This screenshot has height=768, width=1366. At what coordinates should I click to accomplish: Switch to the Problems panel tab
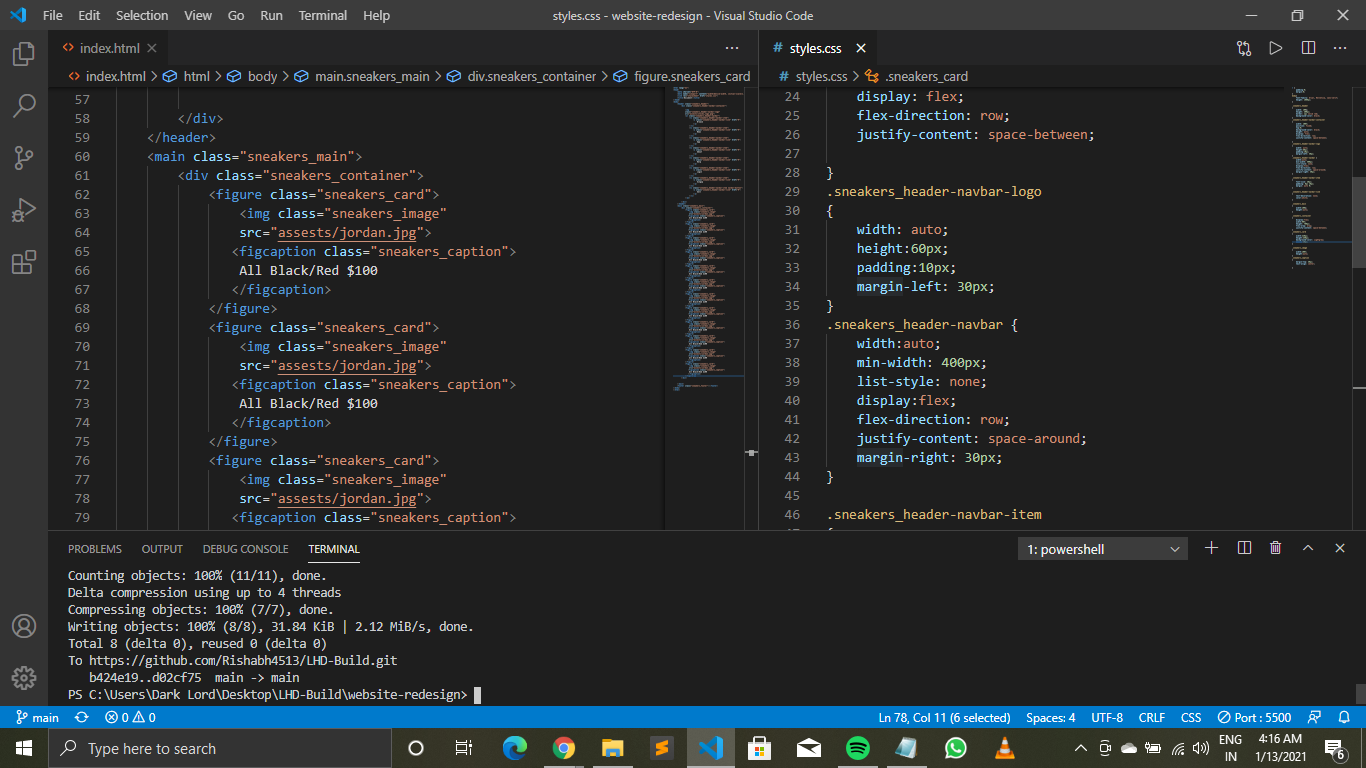95,549
